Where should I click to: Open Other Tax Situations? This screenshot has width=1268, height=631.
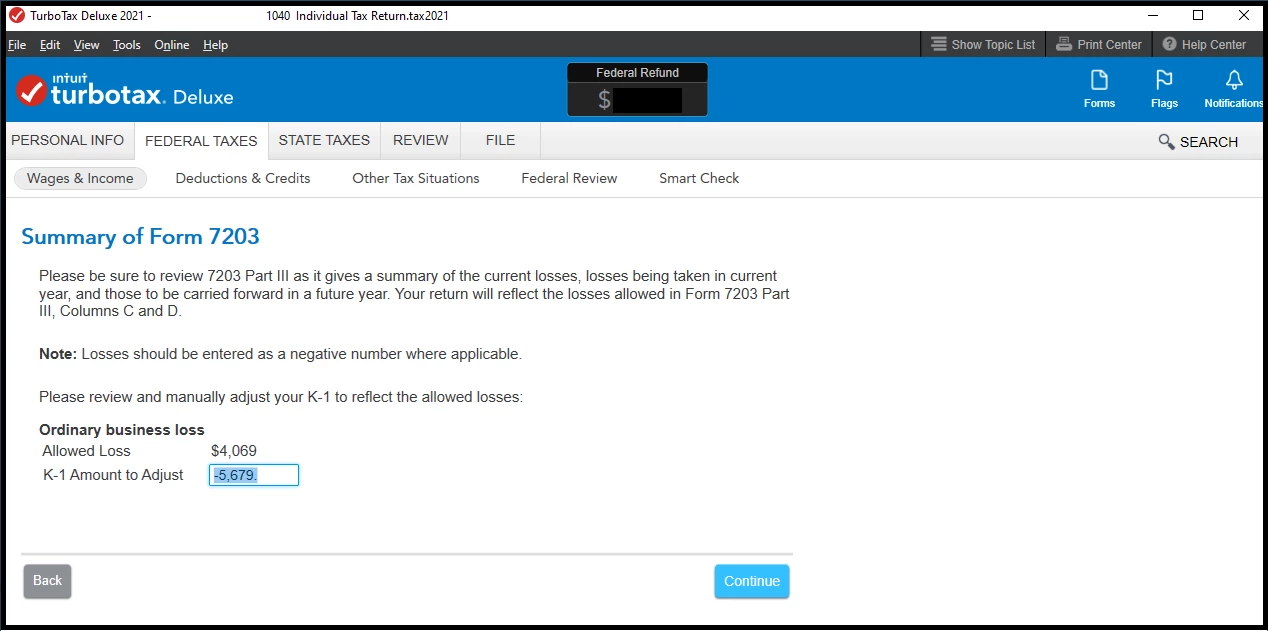[x=416, y=178]
